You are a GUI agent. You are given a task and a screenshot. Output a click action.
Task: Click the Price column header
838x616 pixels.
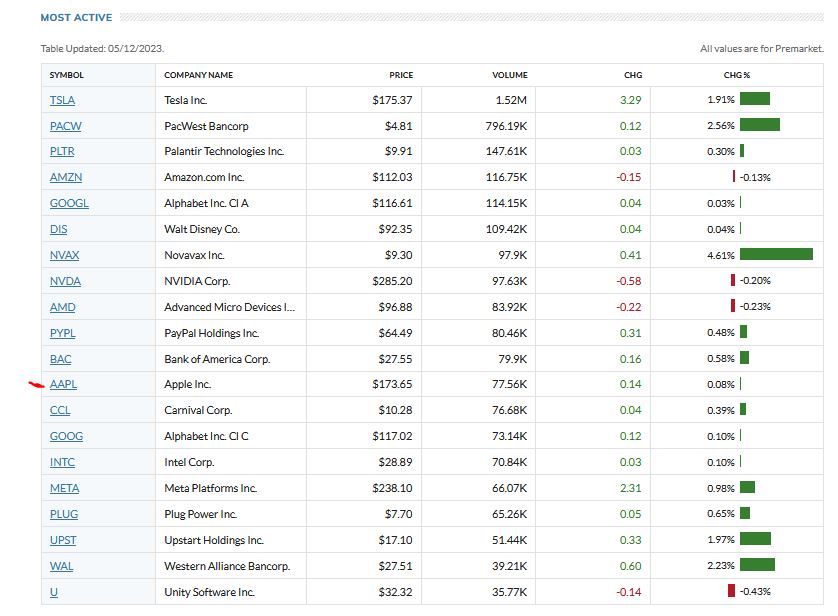(401, 75)
